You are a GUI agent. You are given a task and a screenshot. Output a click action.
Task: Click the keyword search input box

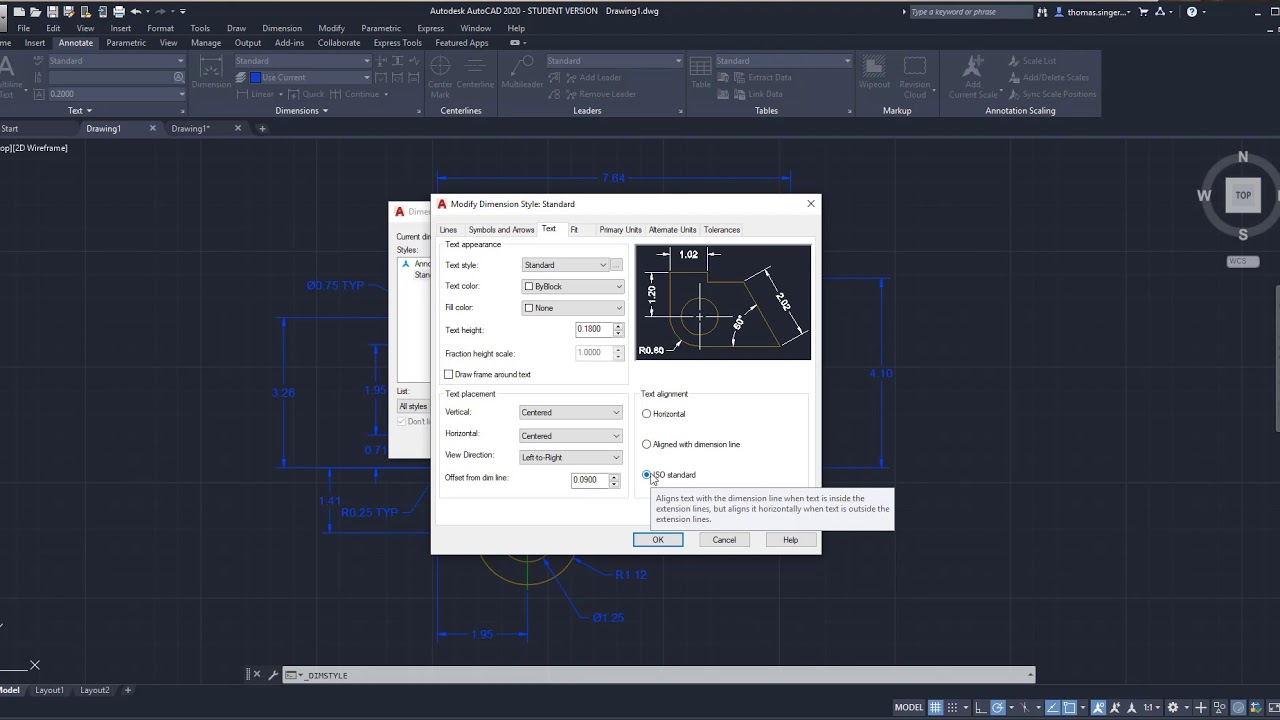[x=970, y=12]
